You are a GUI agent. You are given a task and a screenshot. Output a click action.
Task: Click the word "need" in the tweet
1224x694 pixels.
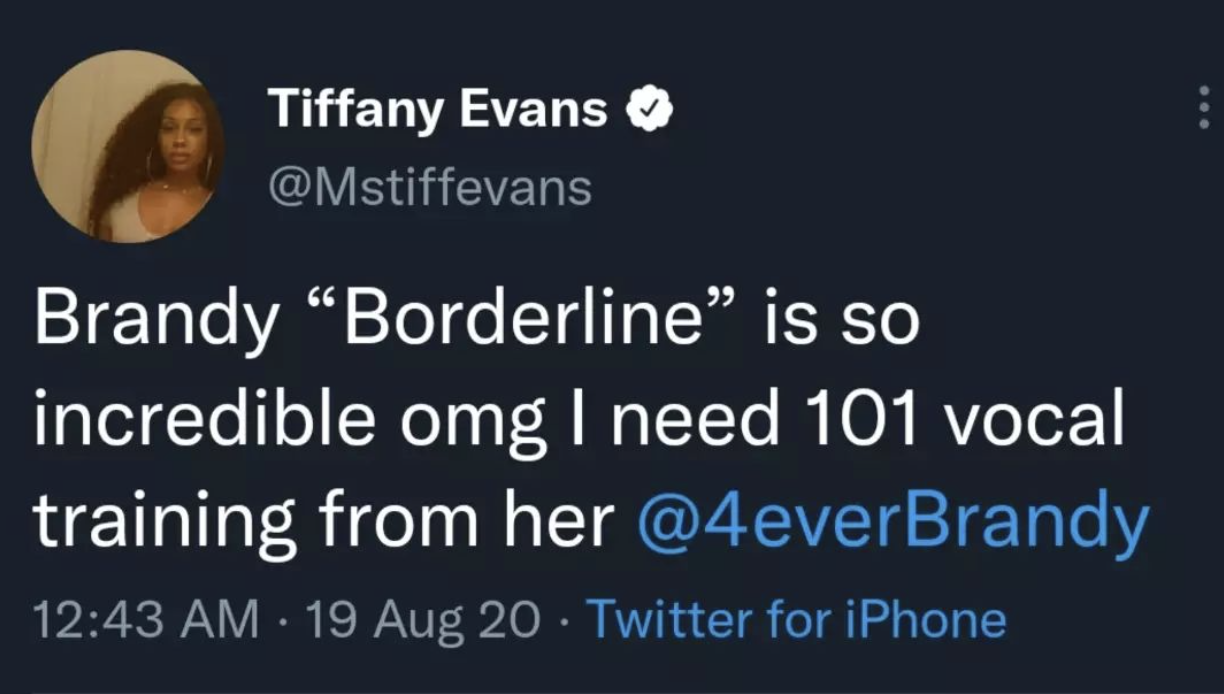[x=694, y=421]
